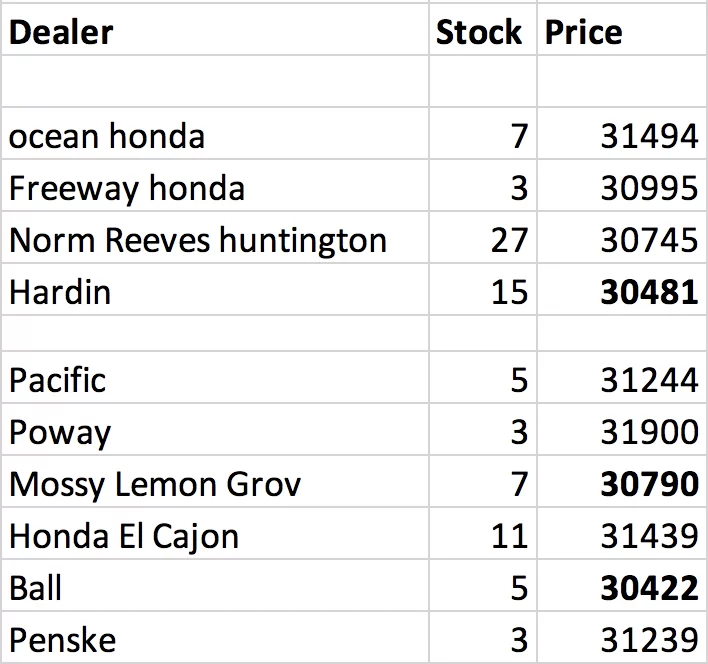This screenshot has width=708, height=664.
Task: Select the Honda El Cajon cell
Action: pos(215,533)
